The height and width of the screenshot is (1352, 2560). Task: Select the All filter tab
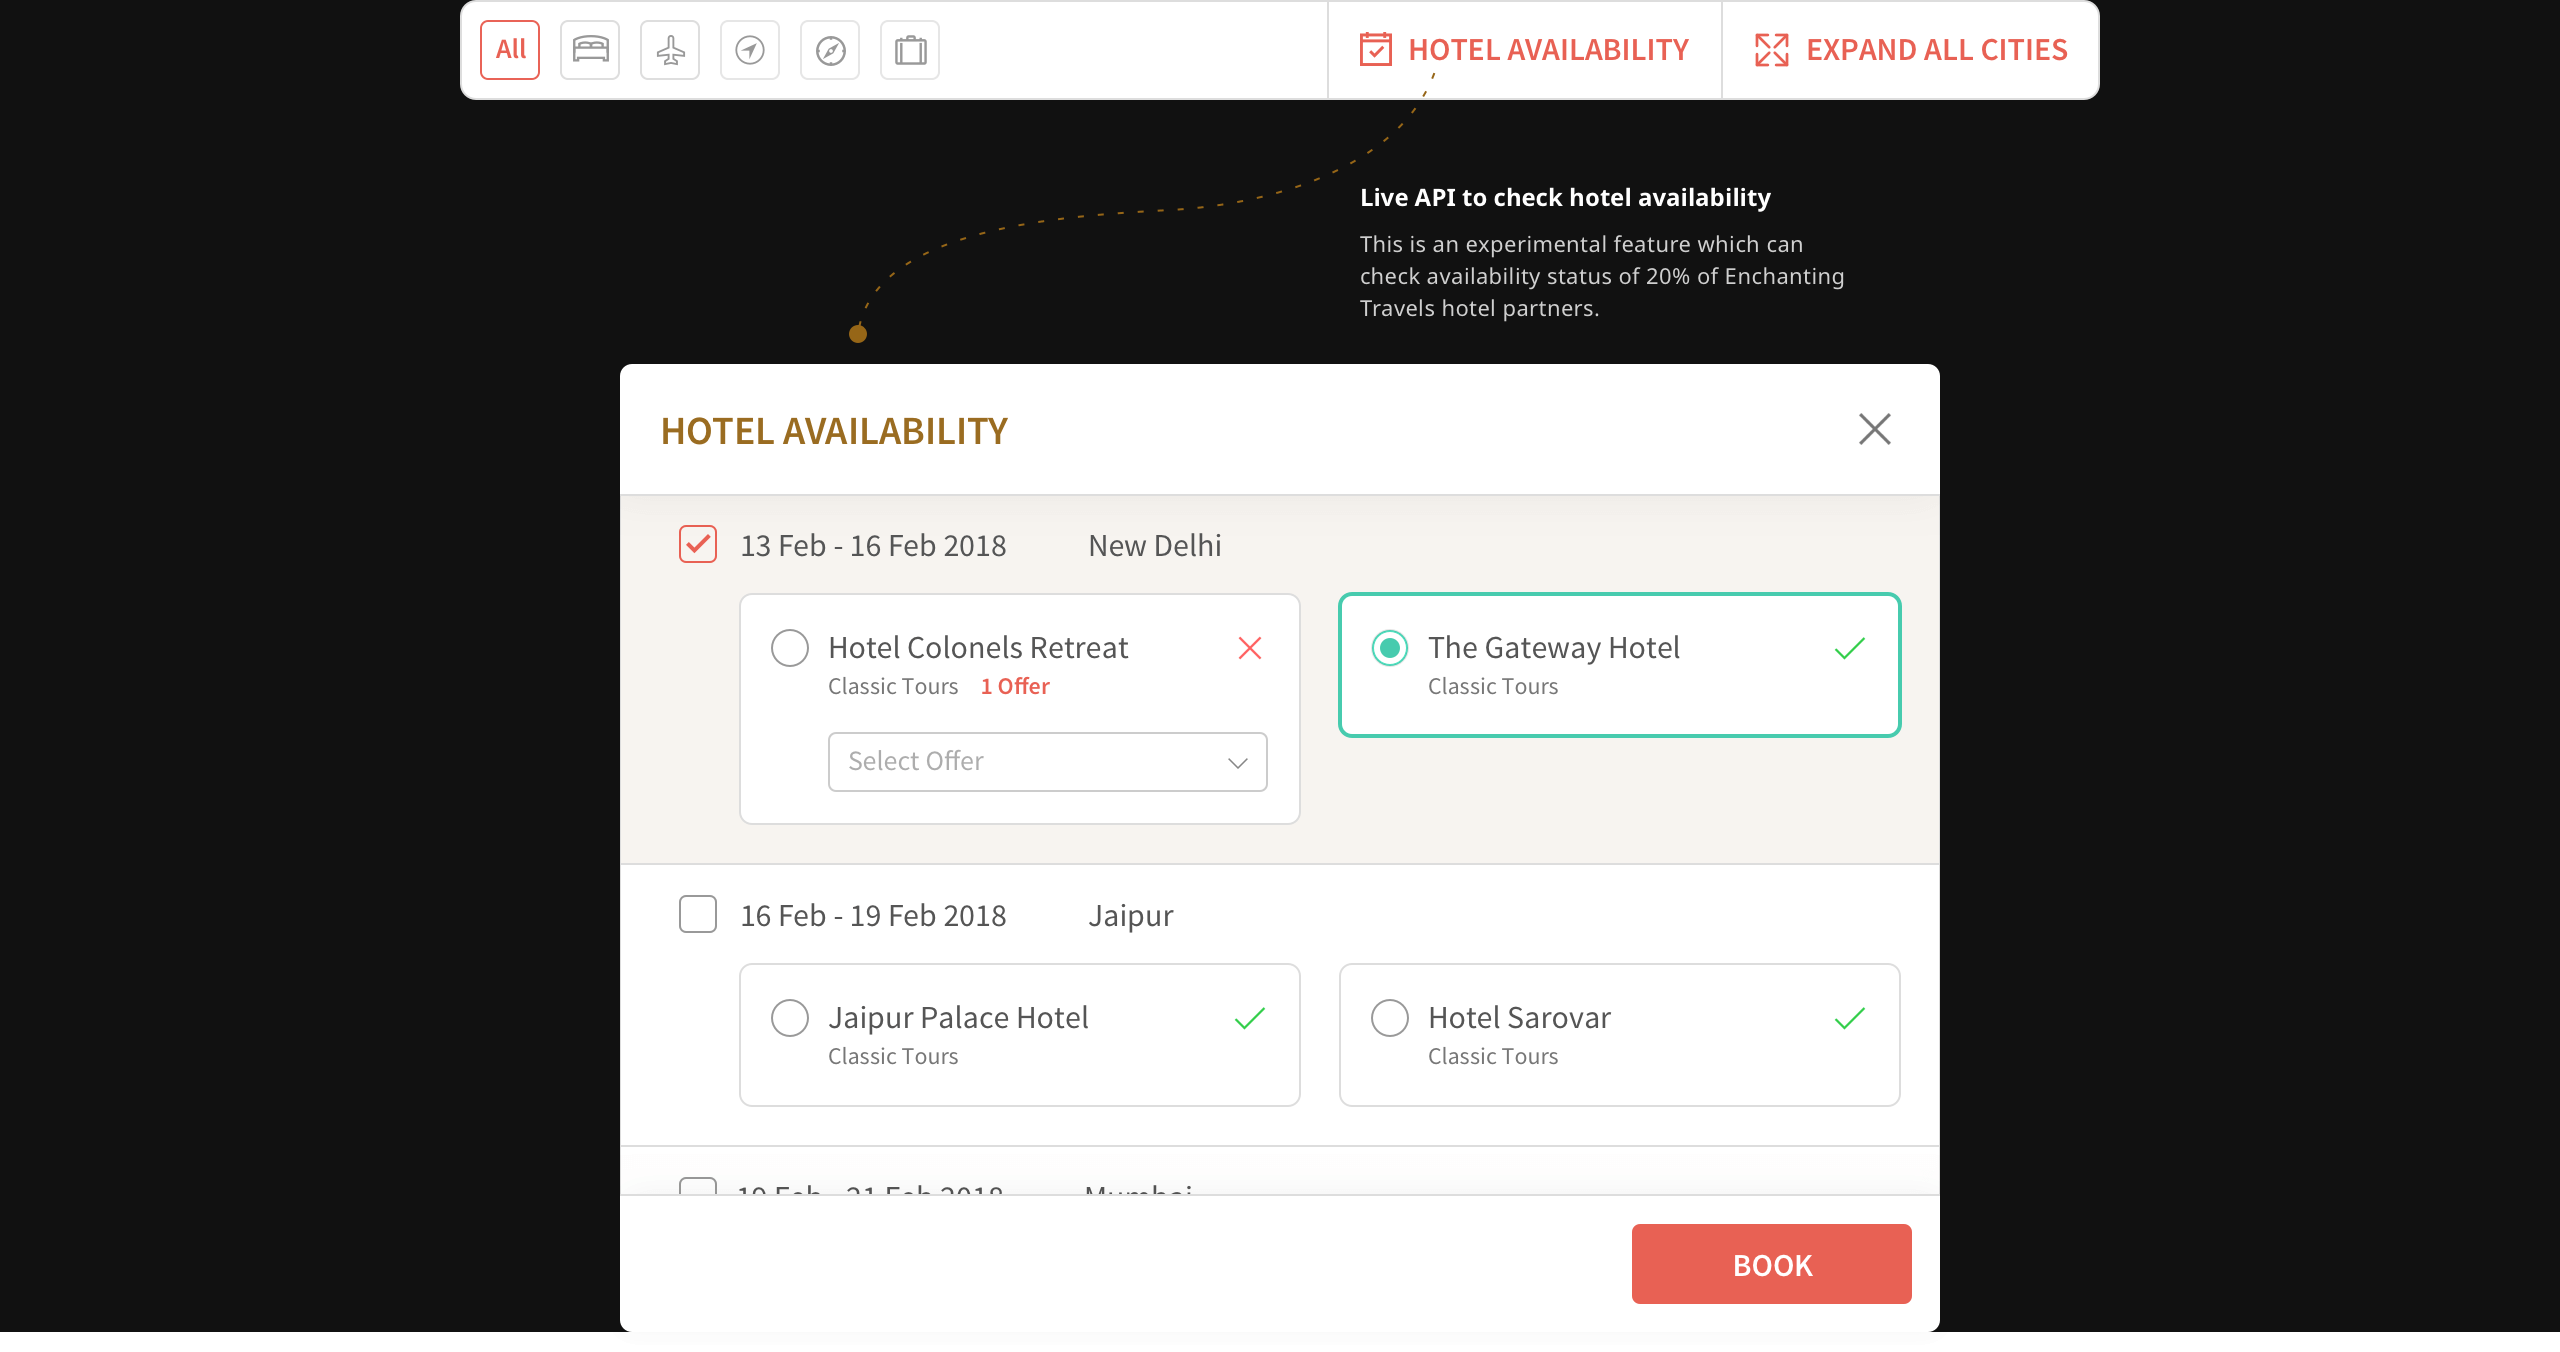[510, 50]
